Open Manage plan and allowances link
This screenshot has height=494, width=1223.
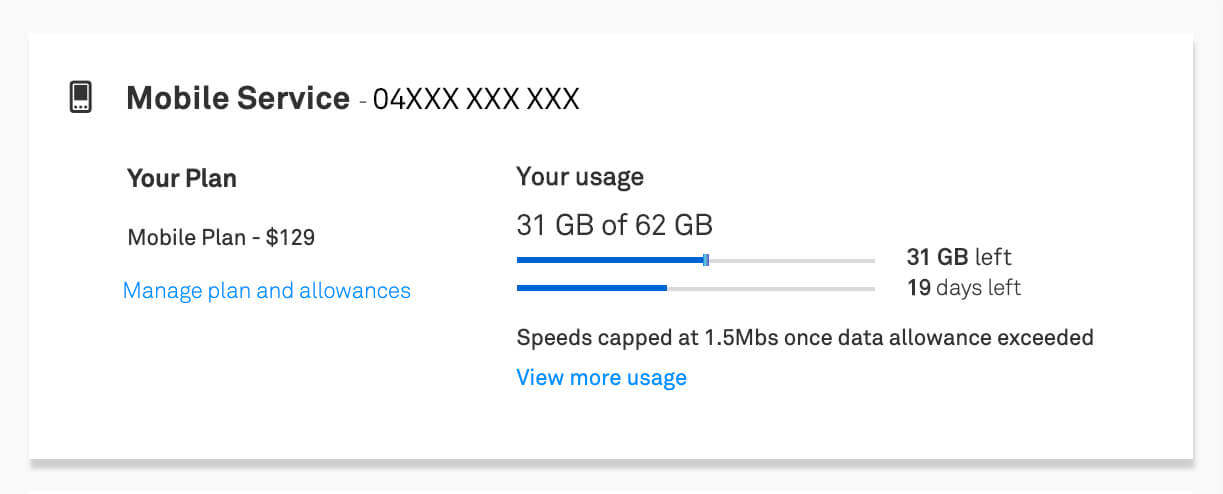[266, 291]
